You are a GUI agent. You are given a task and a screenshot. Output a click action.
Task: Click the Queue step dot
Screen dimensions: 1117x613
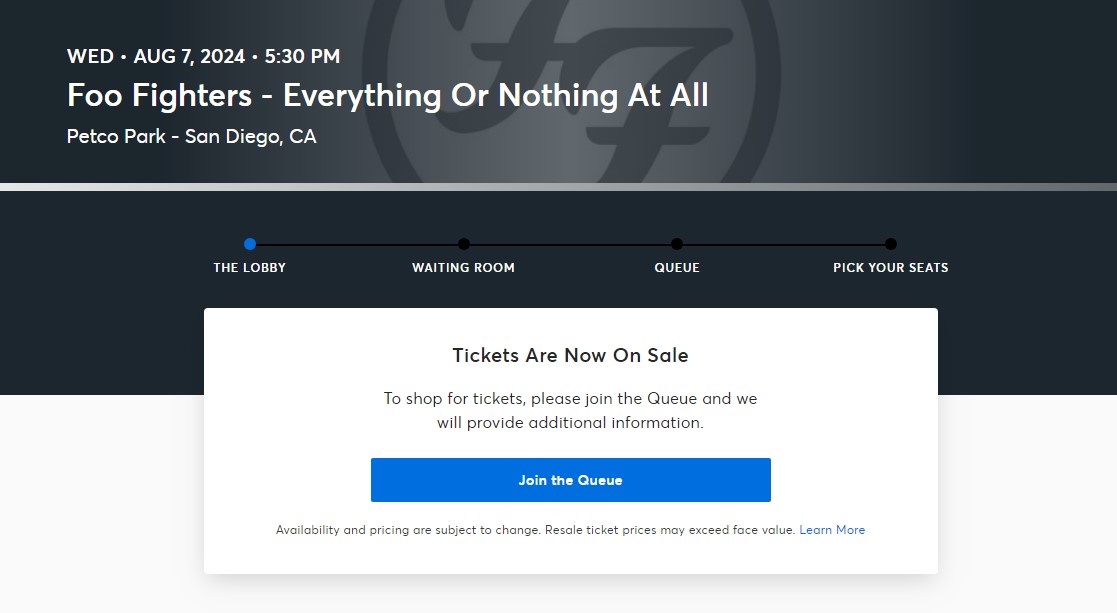pos(677,244)
